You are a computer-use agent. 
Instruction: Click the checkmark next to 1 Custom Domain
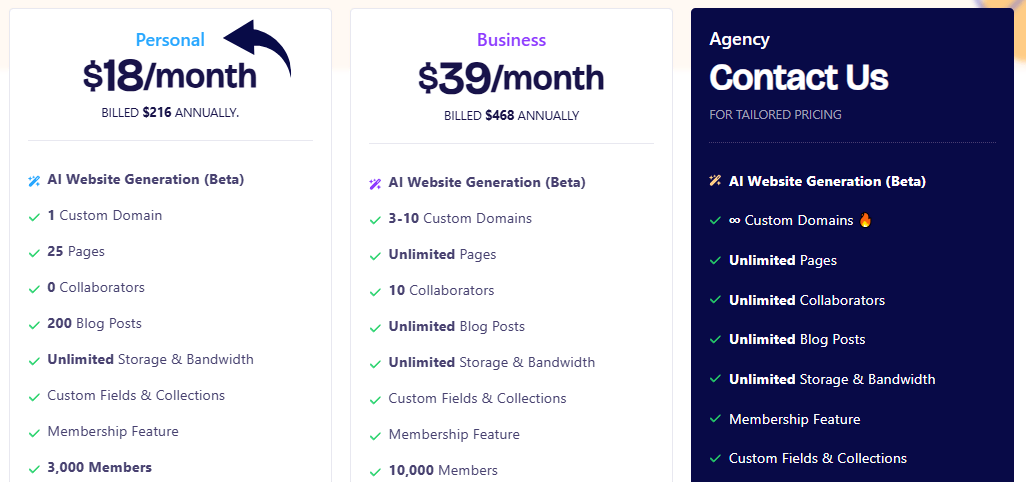34,216
